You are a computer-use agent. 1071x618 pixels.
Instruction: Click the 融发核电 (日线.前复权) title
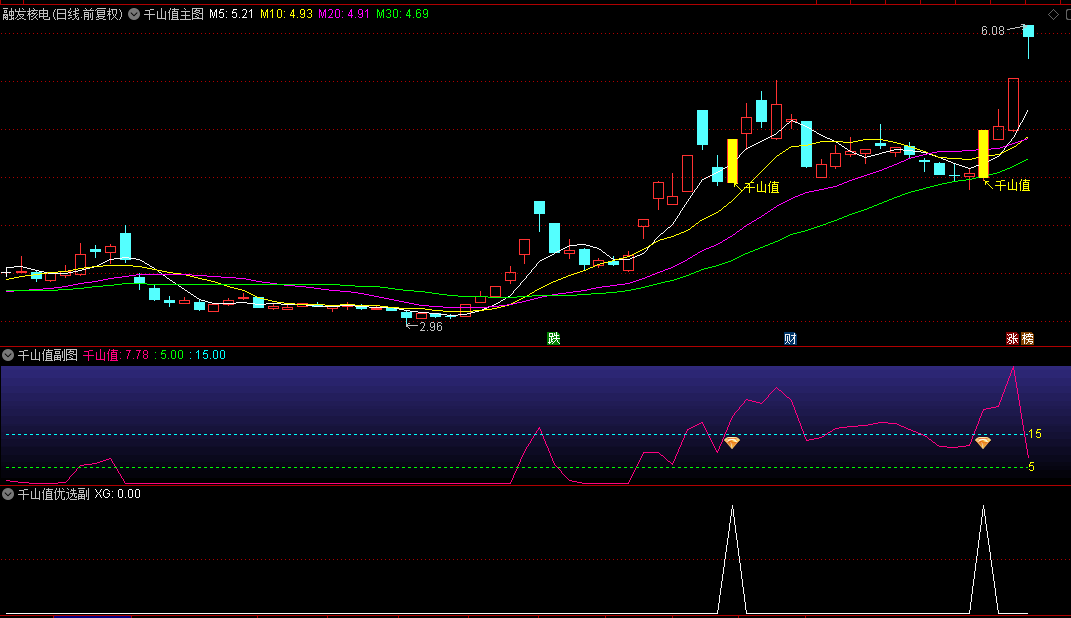coord(62,15)
